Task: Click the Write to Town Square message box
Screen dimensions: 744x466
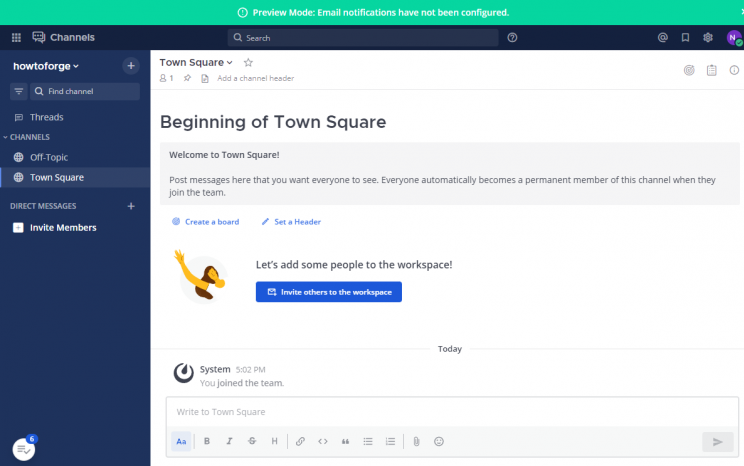Action: pos(452,412)
